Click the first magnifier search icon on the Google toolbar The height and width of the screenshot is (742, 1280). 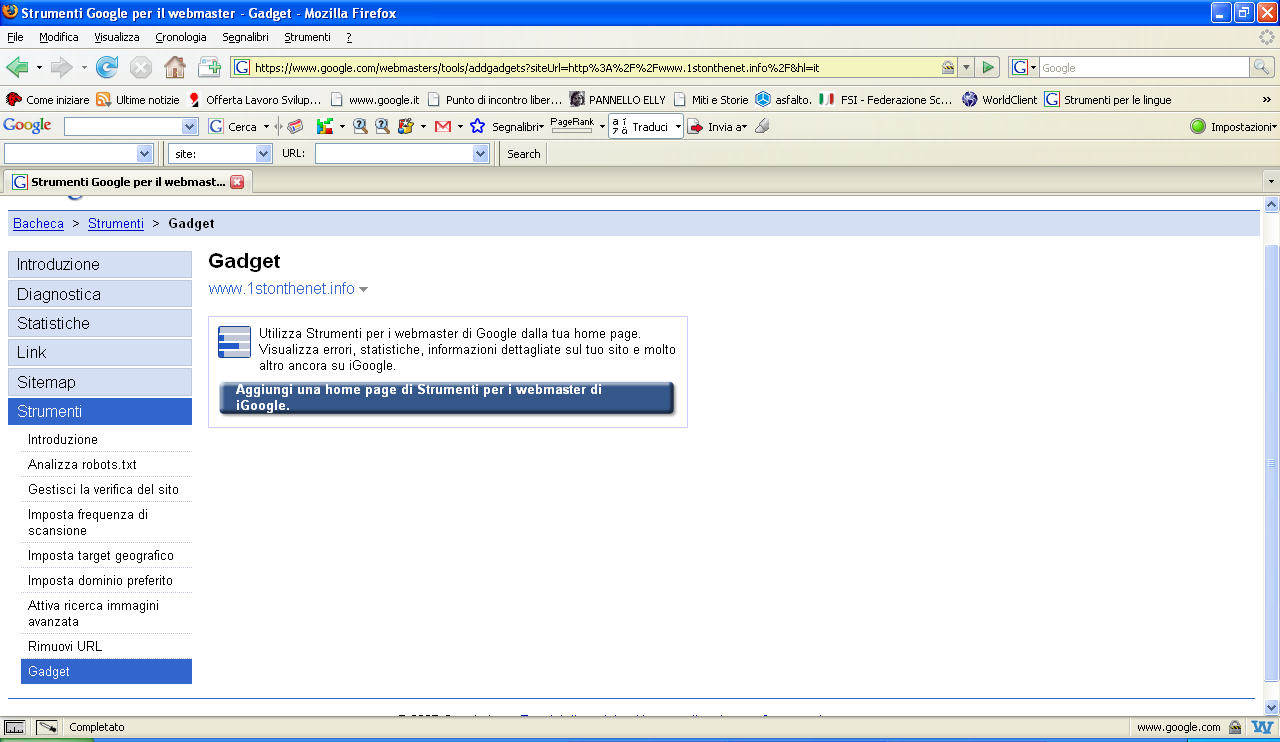coord(360,126)
